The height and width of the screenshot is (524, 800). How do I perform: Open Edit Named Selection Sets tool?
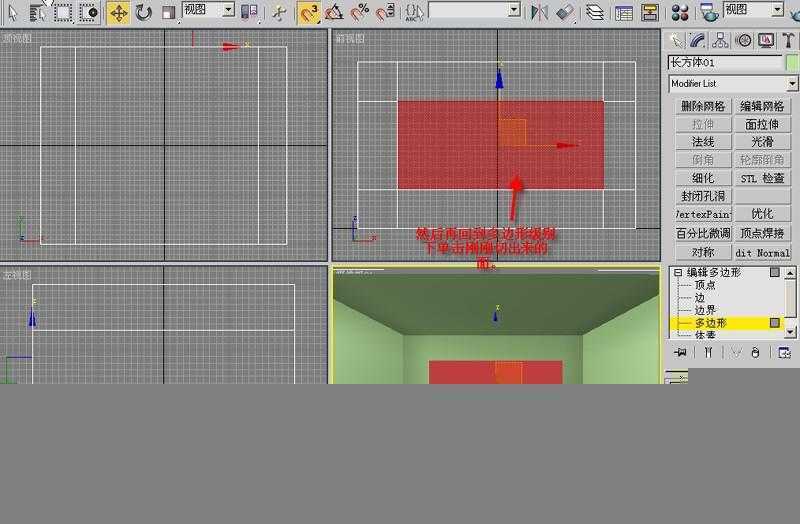(414, 12)
